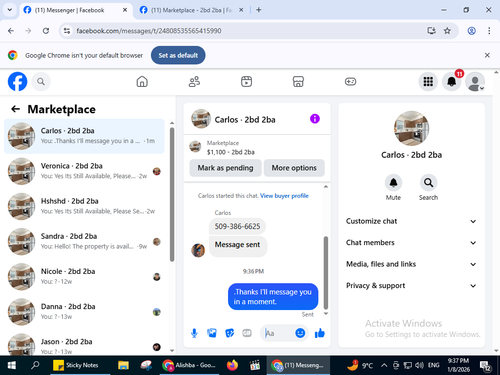This screenshot has height=375, width=500.
Task: Open the Veronica · 2bd 2ba conversation
Action: (x=84, y=171)
